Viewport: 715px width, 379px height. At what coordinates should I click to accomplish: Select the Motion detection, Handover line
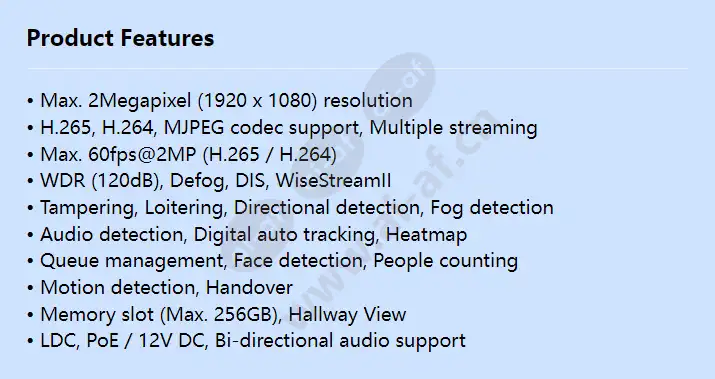(160, 288)
